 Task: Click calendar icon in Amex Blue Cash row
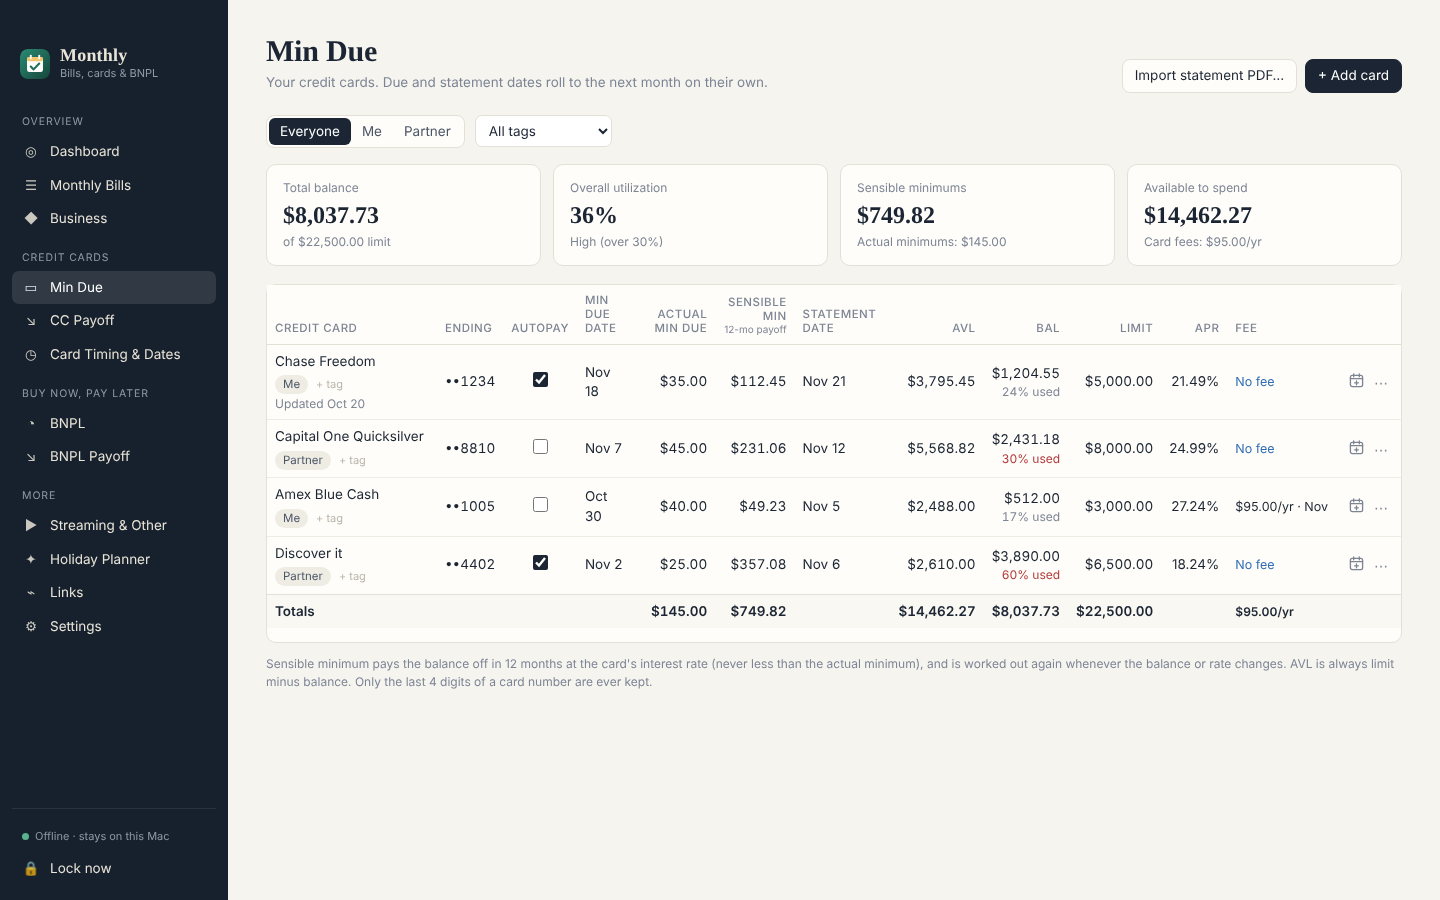[1356, 506]
